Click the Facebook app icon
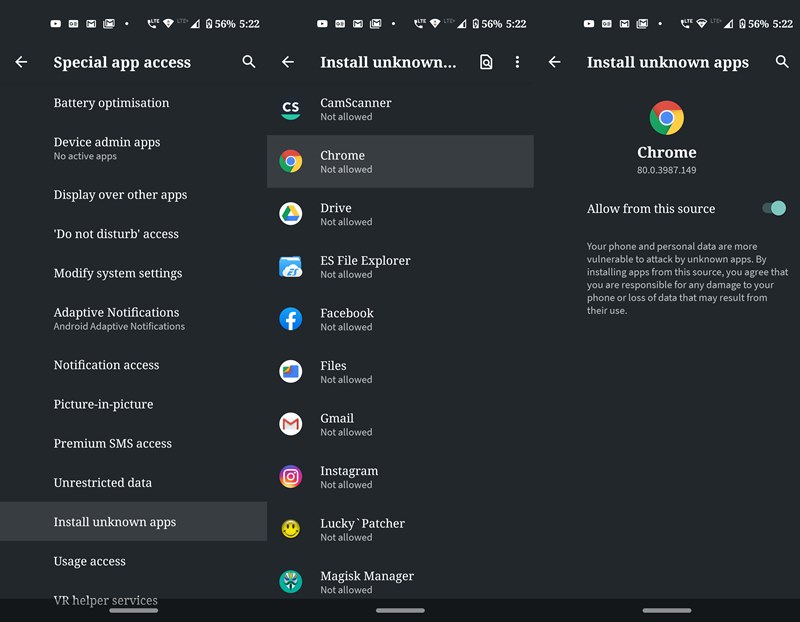The width and height of the screenshot is (800, 622). (290, 319)
